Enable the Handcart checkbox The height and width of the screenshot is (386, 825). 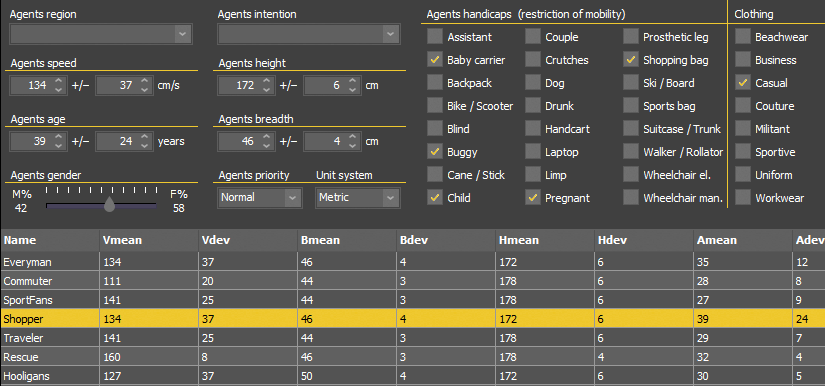point(533,129)
